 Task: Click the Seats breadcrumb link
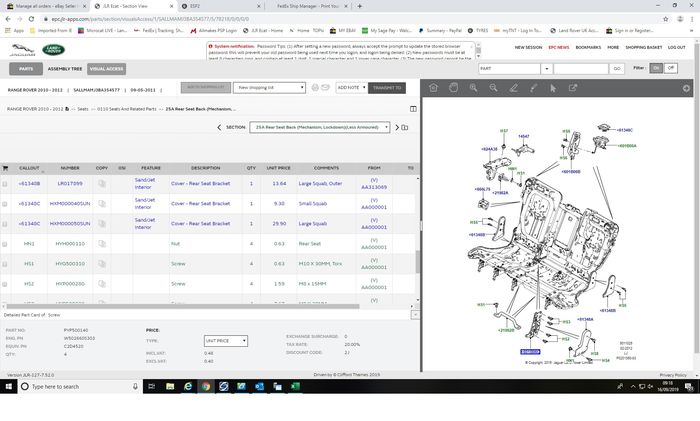tap(83, 109)
